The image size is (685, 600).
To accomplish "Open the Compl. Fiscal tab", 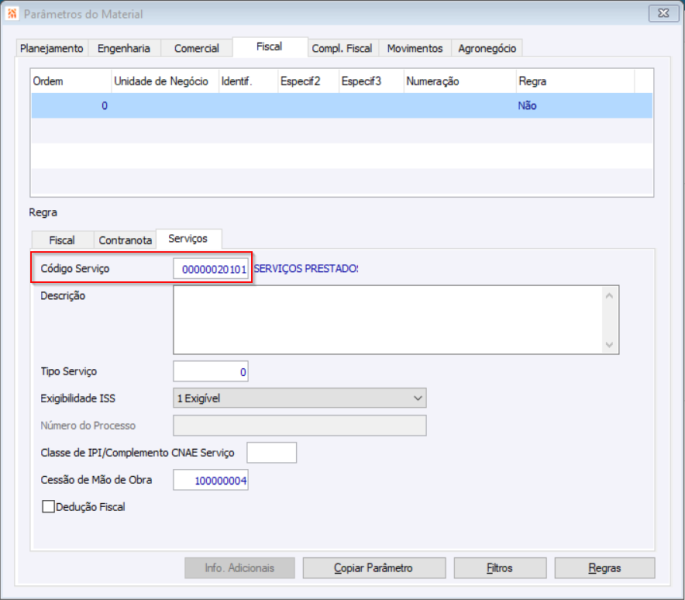I will 342,48.
